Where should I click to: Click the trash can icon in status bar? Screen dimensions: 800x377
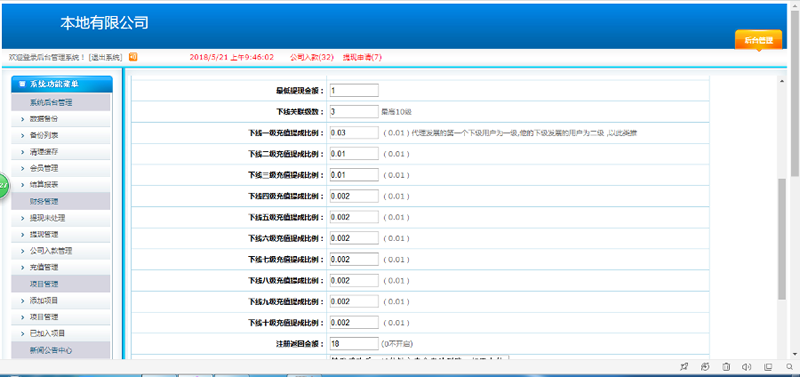pyautogui.click(x=726, y=366)
